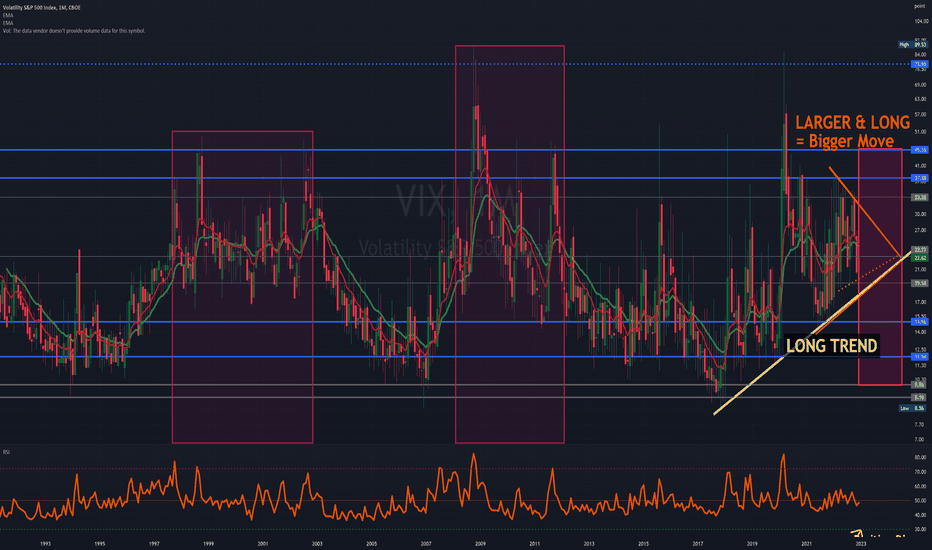Click the High 89.53 price label
This screenshot has height=550, width=932.
[x=913, y=45]
